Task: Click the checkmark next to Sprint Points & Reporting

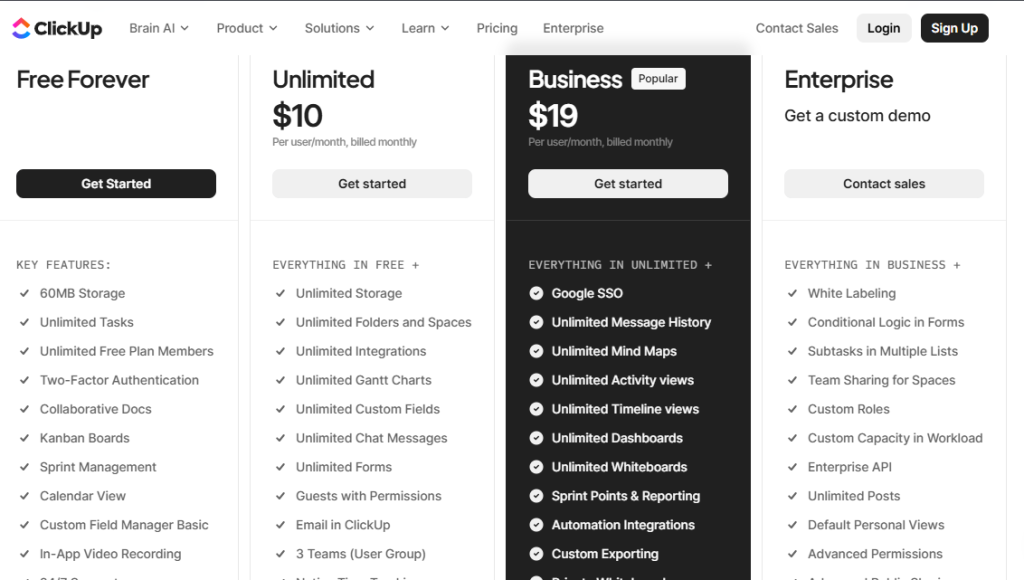Action: (536, 496)
